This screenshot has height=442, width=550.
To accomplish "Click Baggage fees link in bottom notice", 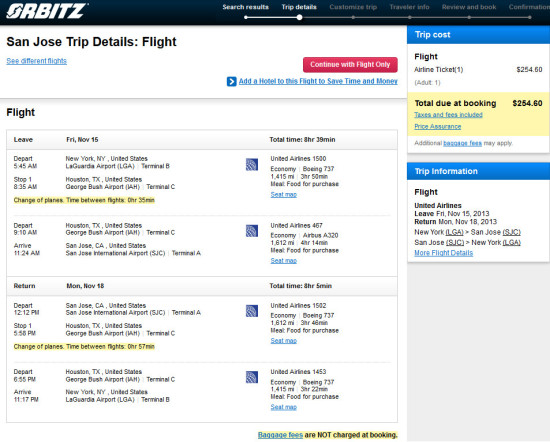I will (280, 435).
